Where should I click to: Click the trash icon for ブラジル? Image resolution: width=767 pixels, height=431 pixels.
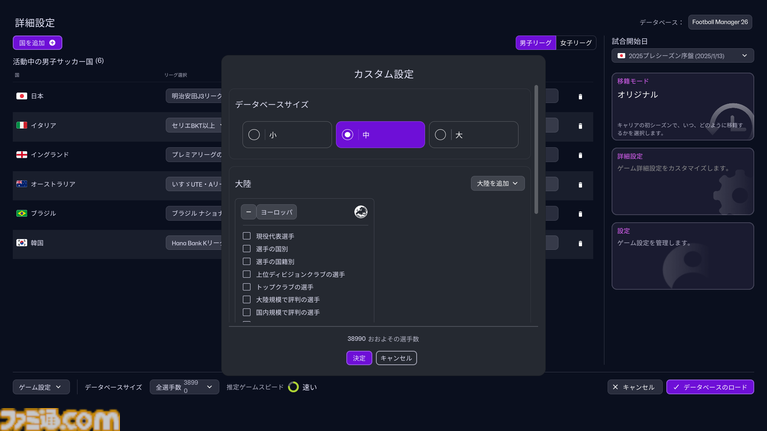(x=580, y=214)
